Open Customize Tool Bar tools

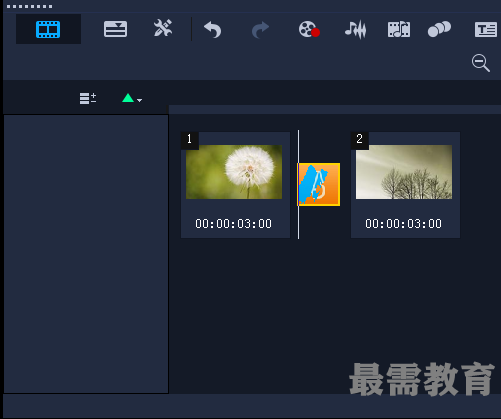pyautogui.click(x=163, y=28)
